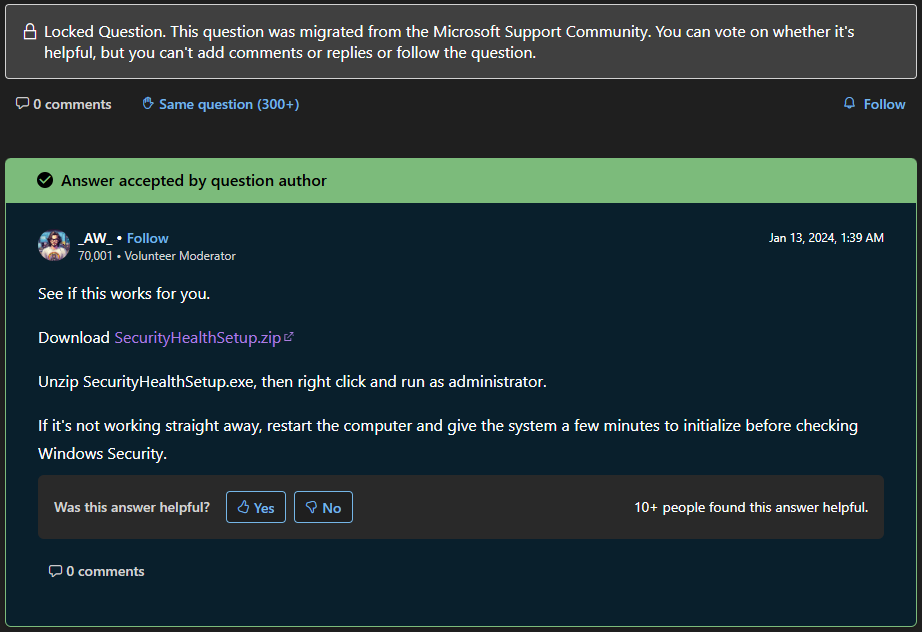This screenshot has width=922, height=632.
Task: Click the line See if this works for you
Action: pos(124,293)
